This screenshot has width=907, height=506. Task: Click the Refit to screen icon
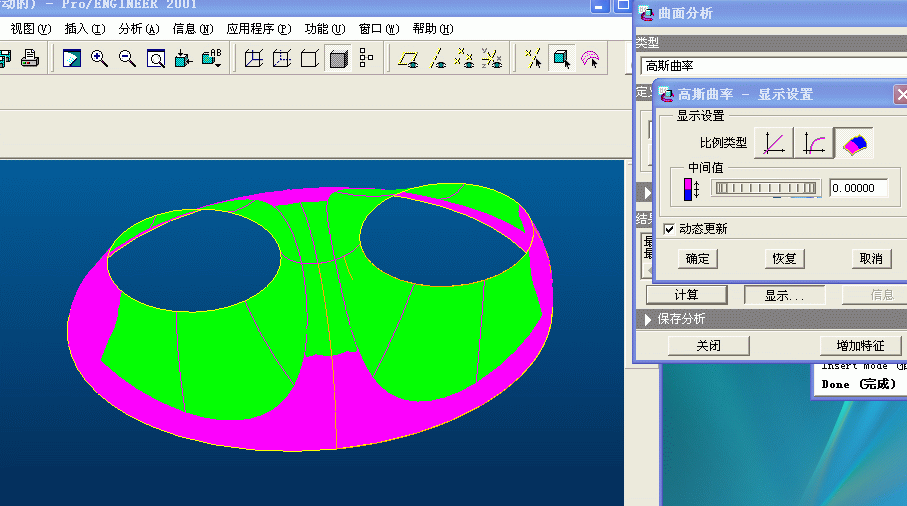156,58
